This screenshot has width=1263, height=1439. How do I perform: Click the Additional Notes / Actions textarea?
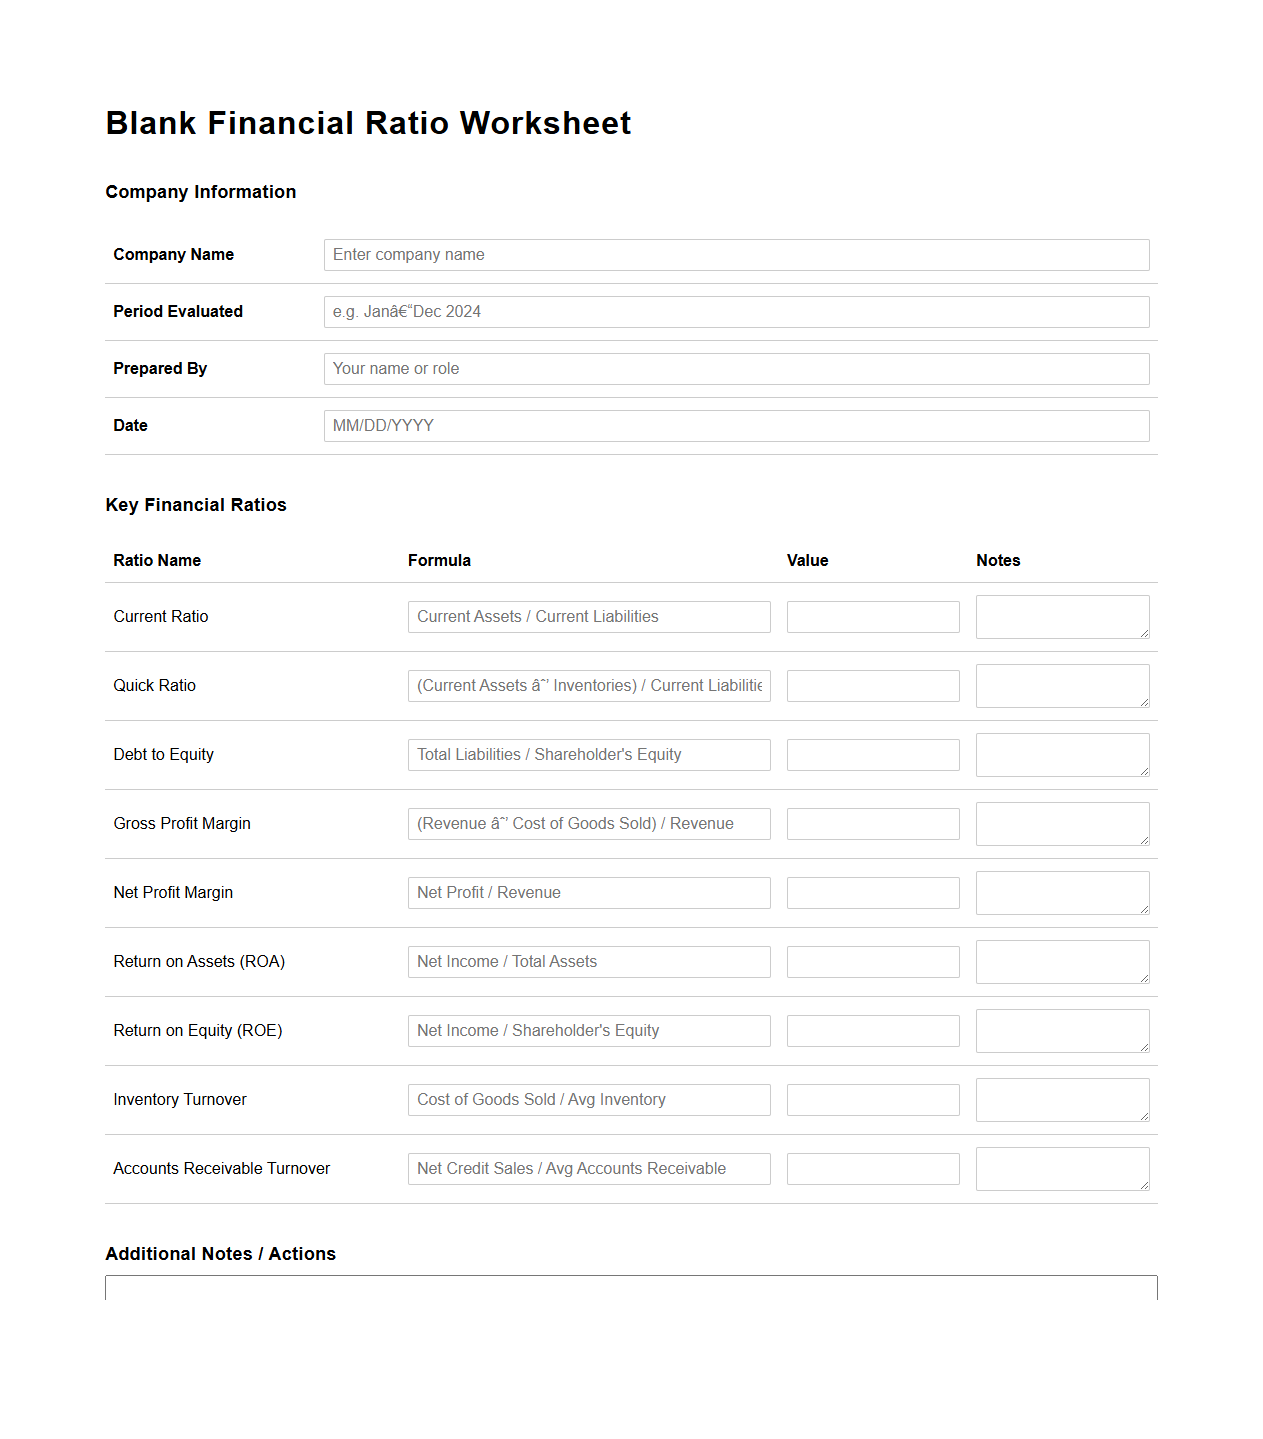630,1300
